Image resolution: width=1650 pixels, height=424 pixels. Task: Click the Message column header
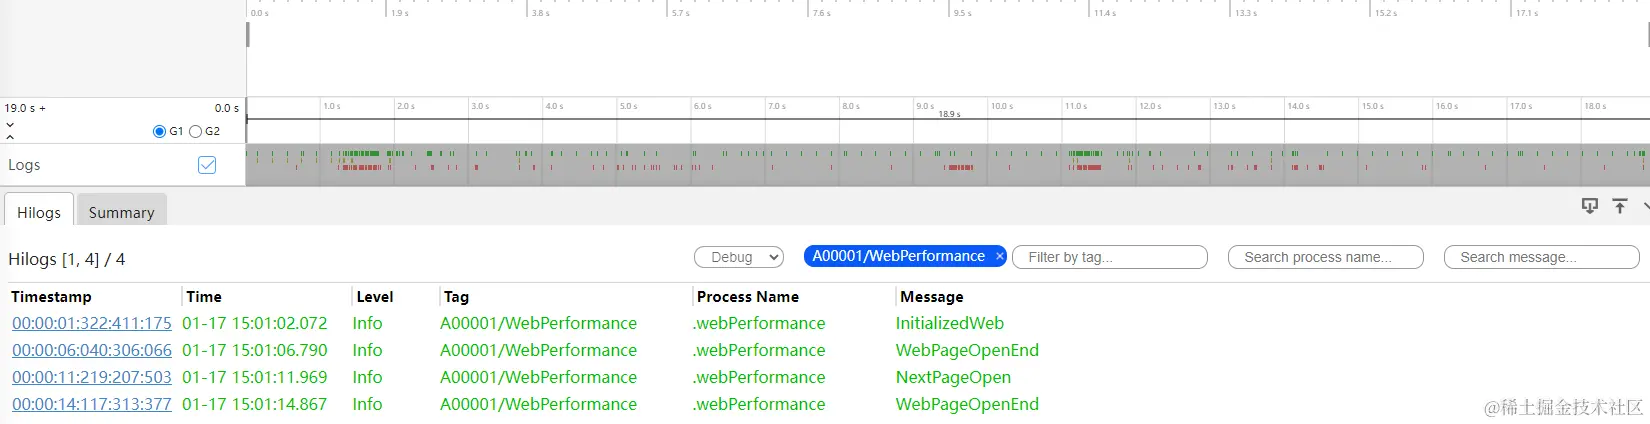[932, 297]
